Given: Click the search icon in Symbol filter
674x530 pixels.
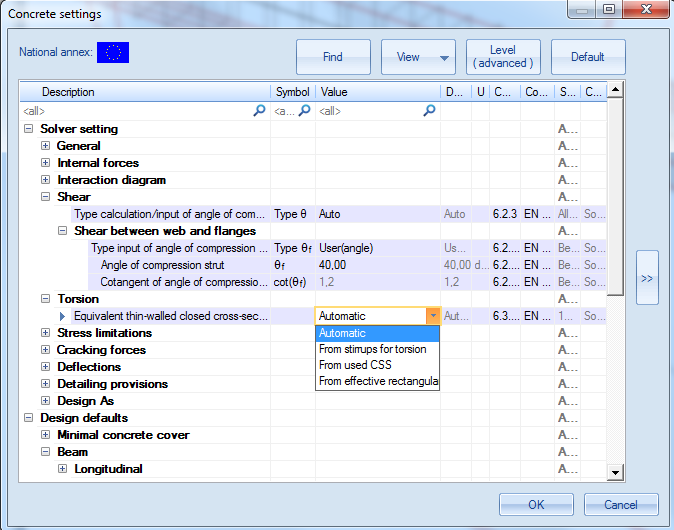Looking at the screenshot, I should click(x=304, y=111).
